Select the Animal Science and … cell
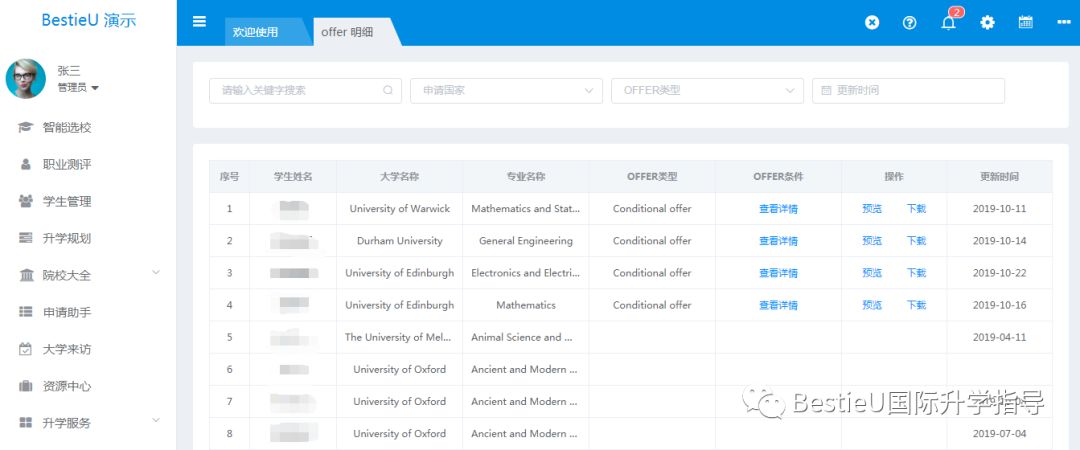This screenshot has height=450, width=1080. click(x=526, y=337)
